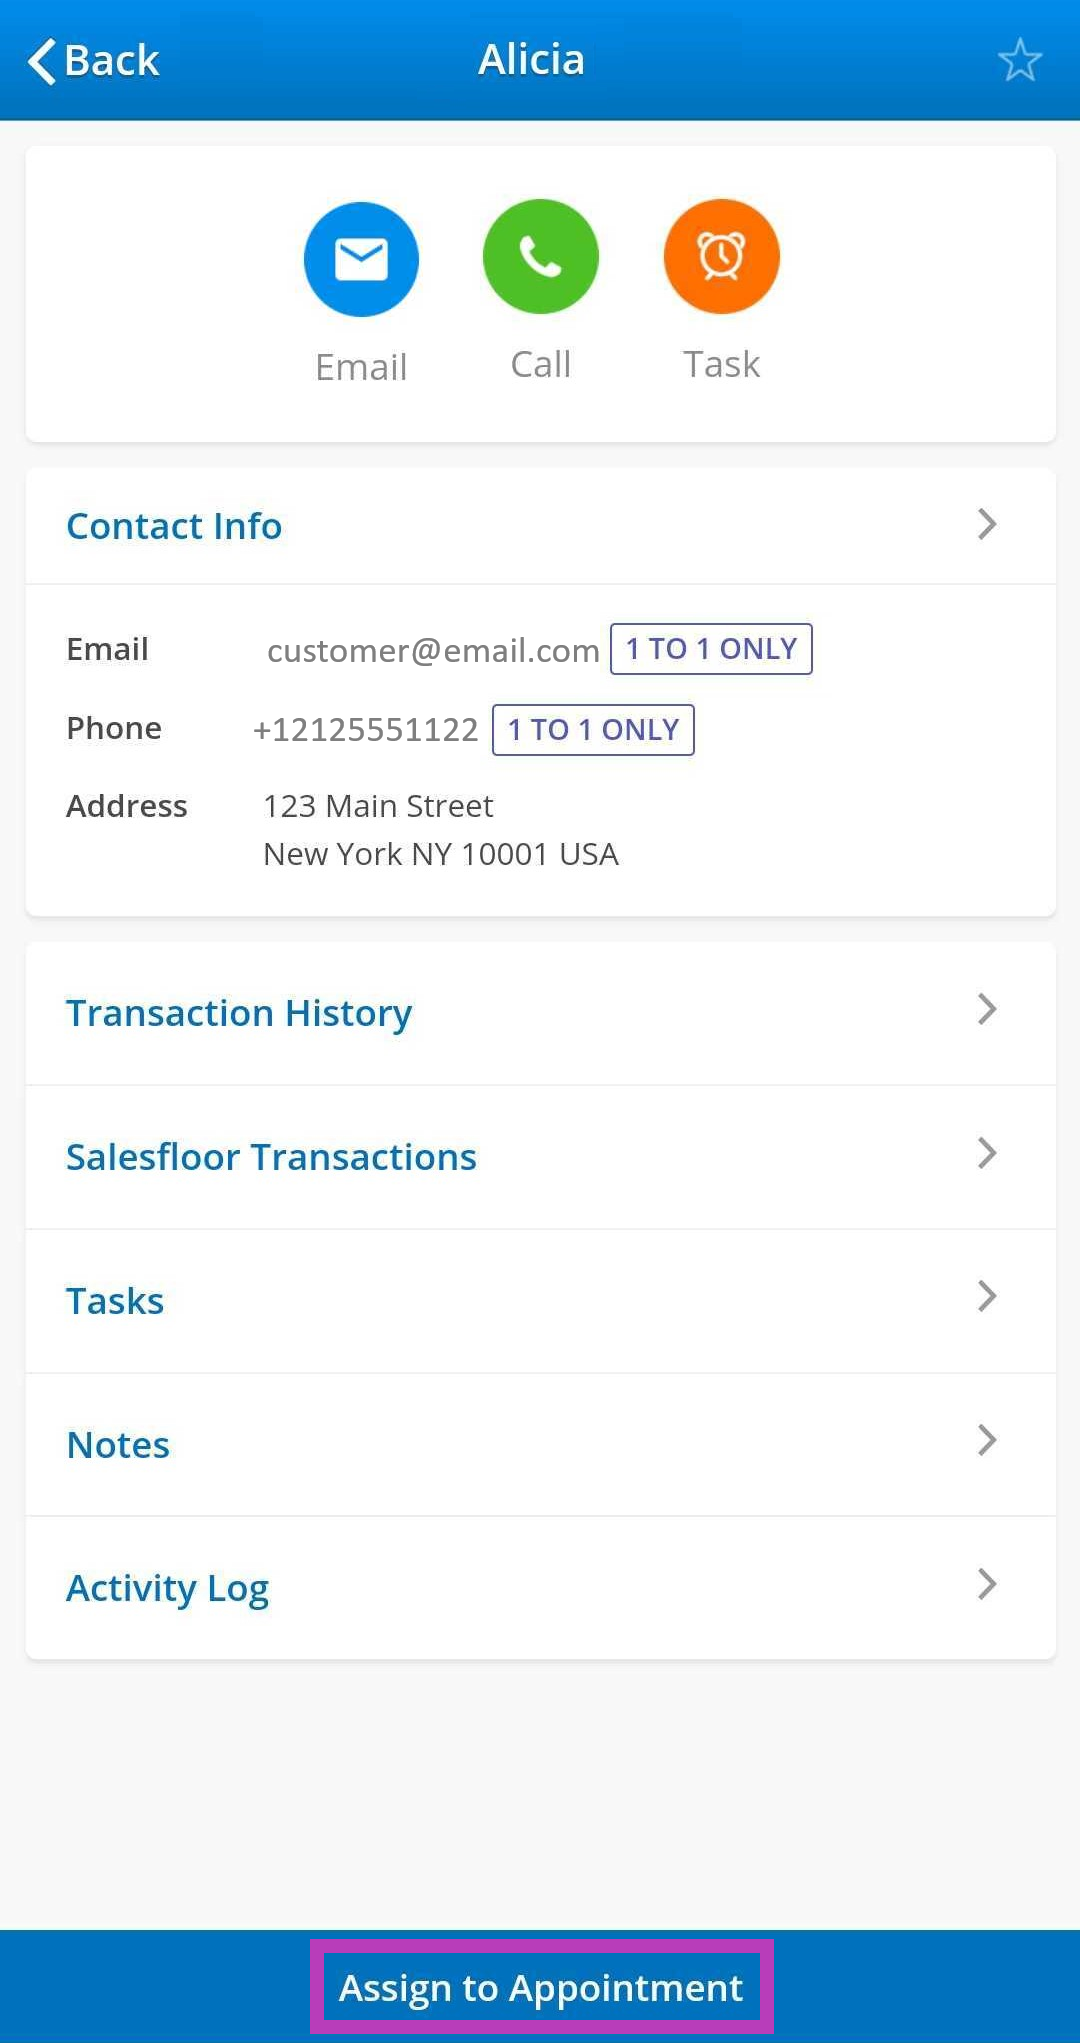Select the Activity Log heading
This screenshot has height=2043, width=1080.
point(167,1589)
